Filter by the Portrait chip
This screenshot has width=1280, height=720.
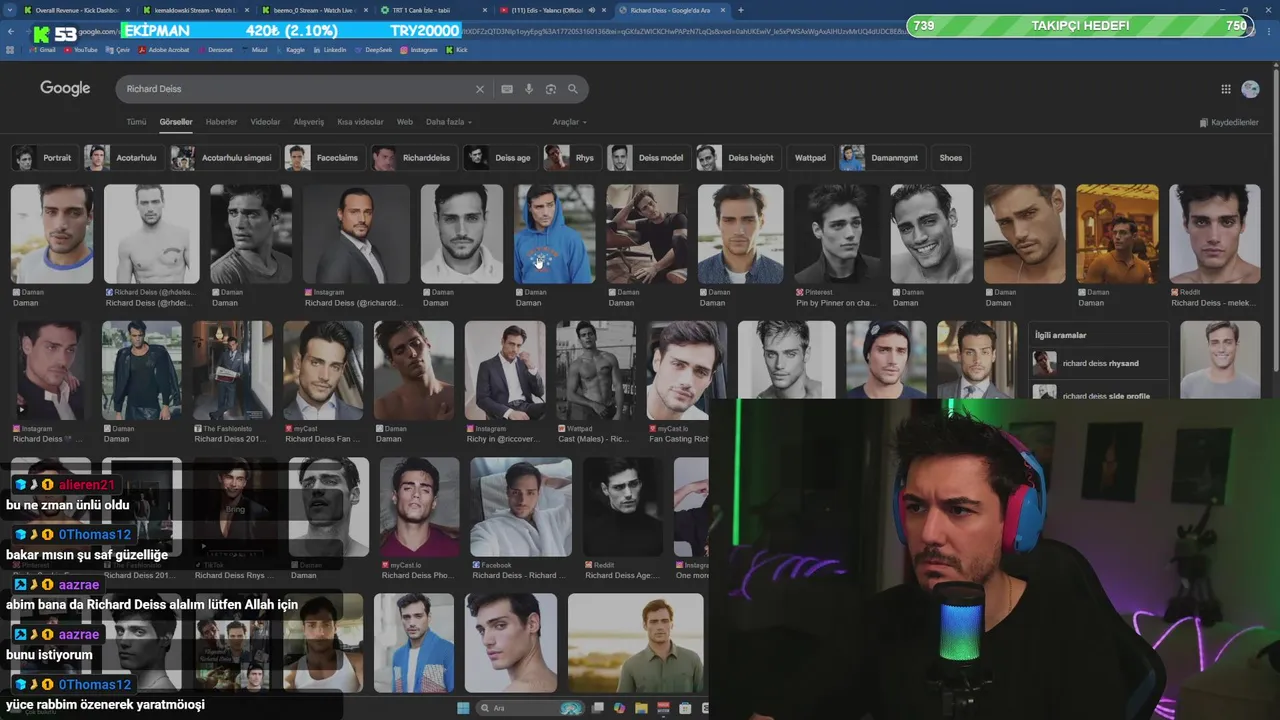coord(45,158)
